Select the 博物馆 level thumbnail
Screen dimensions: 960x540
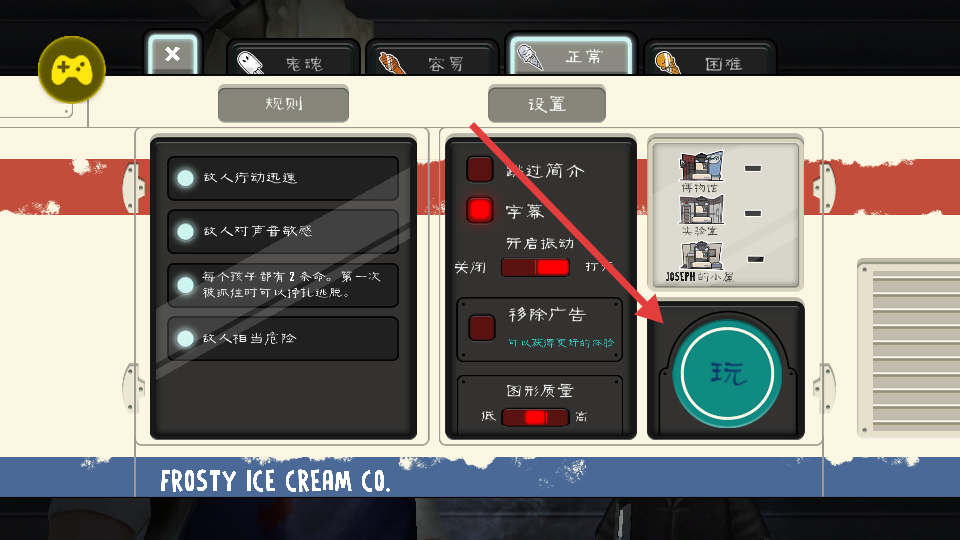(702, 167)
